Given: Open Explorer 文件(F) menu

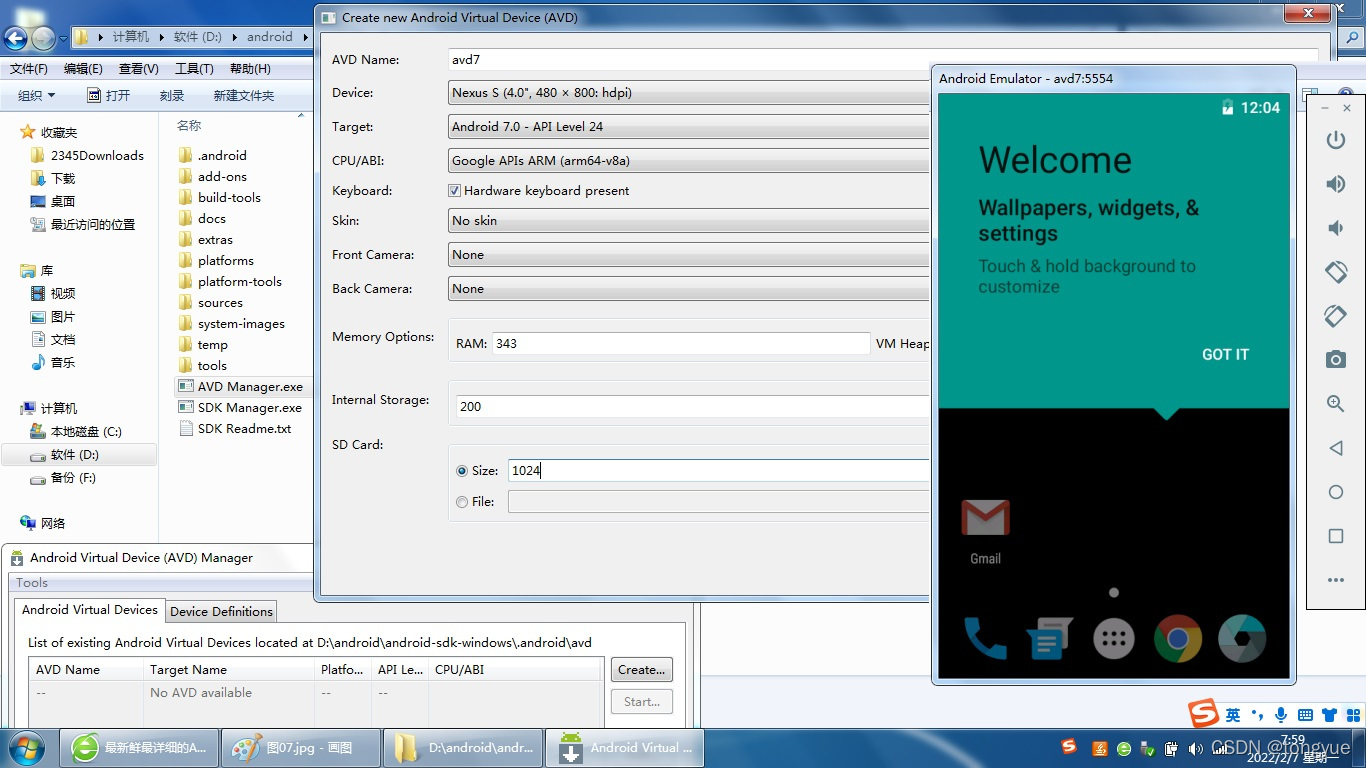Looking at the screenshot, I should click(29, 69).
